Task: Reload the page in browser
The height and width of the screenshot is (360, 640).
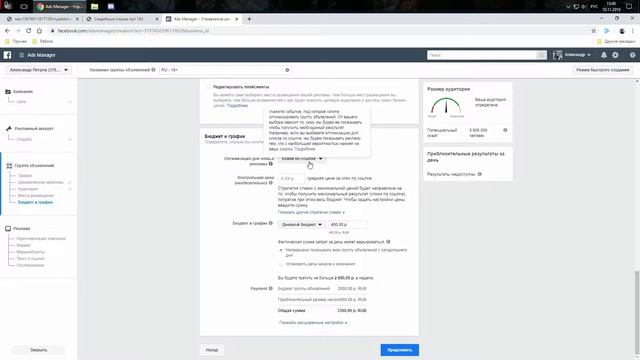Action: (x=28, y=31)
